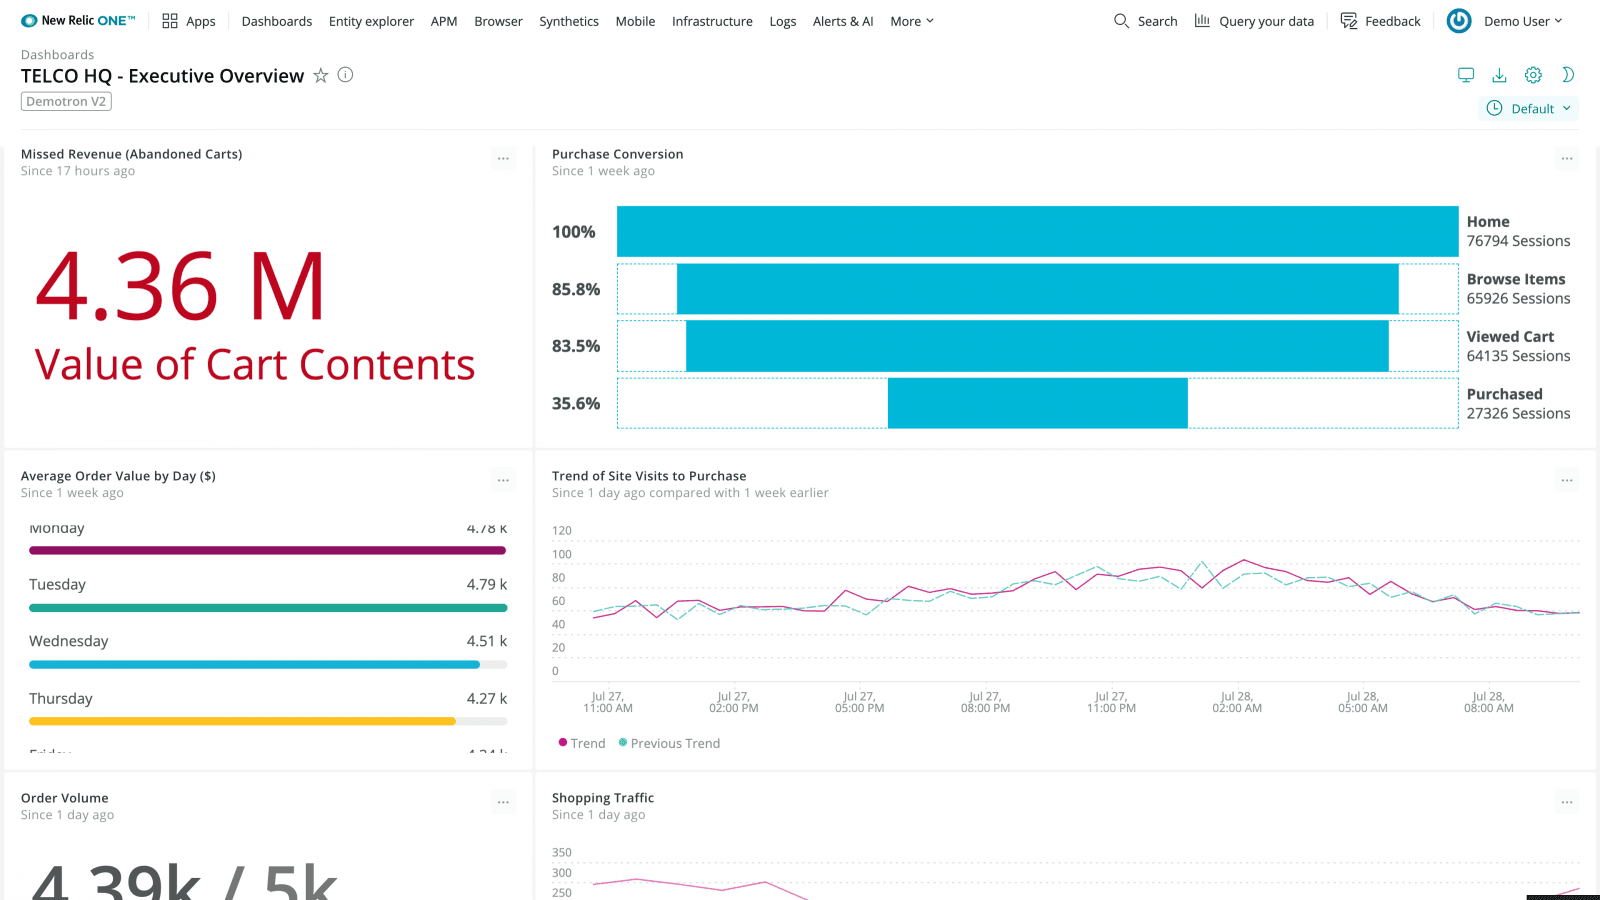Open the Apps grid icon
Screen dimensions: 1600x900
(x=168, y=20)
